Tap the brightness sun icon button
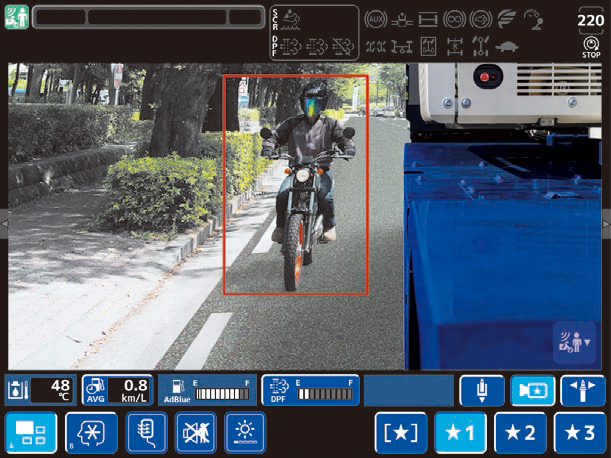The height and width of the screenshot is (458, 611). (245, 433)
